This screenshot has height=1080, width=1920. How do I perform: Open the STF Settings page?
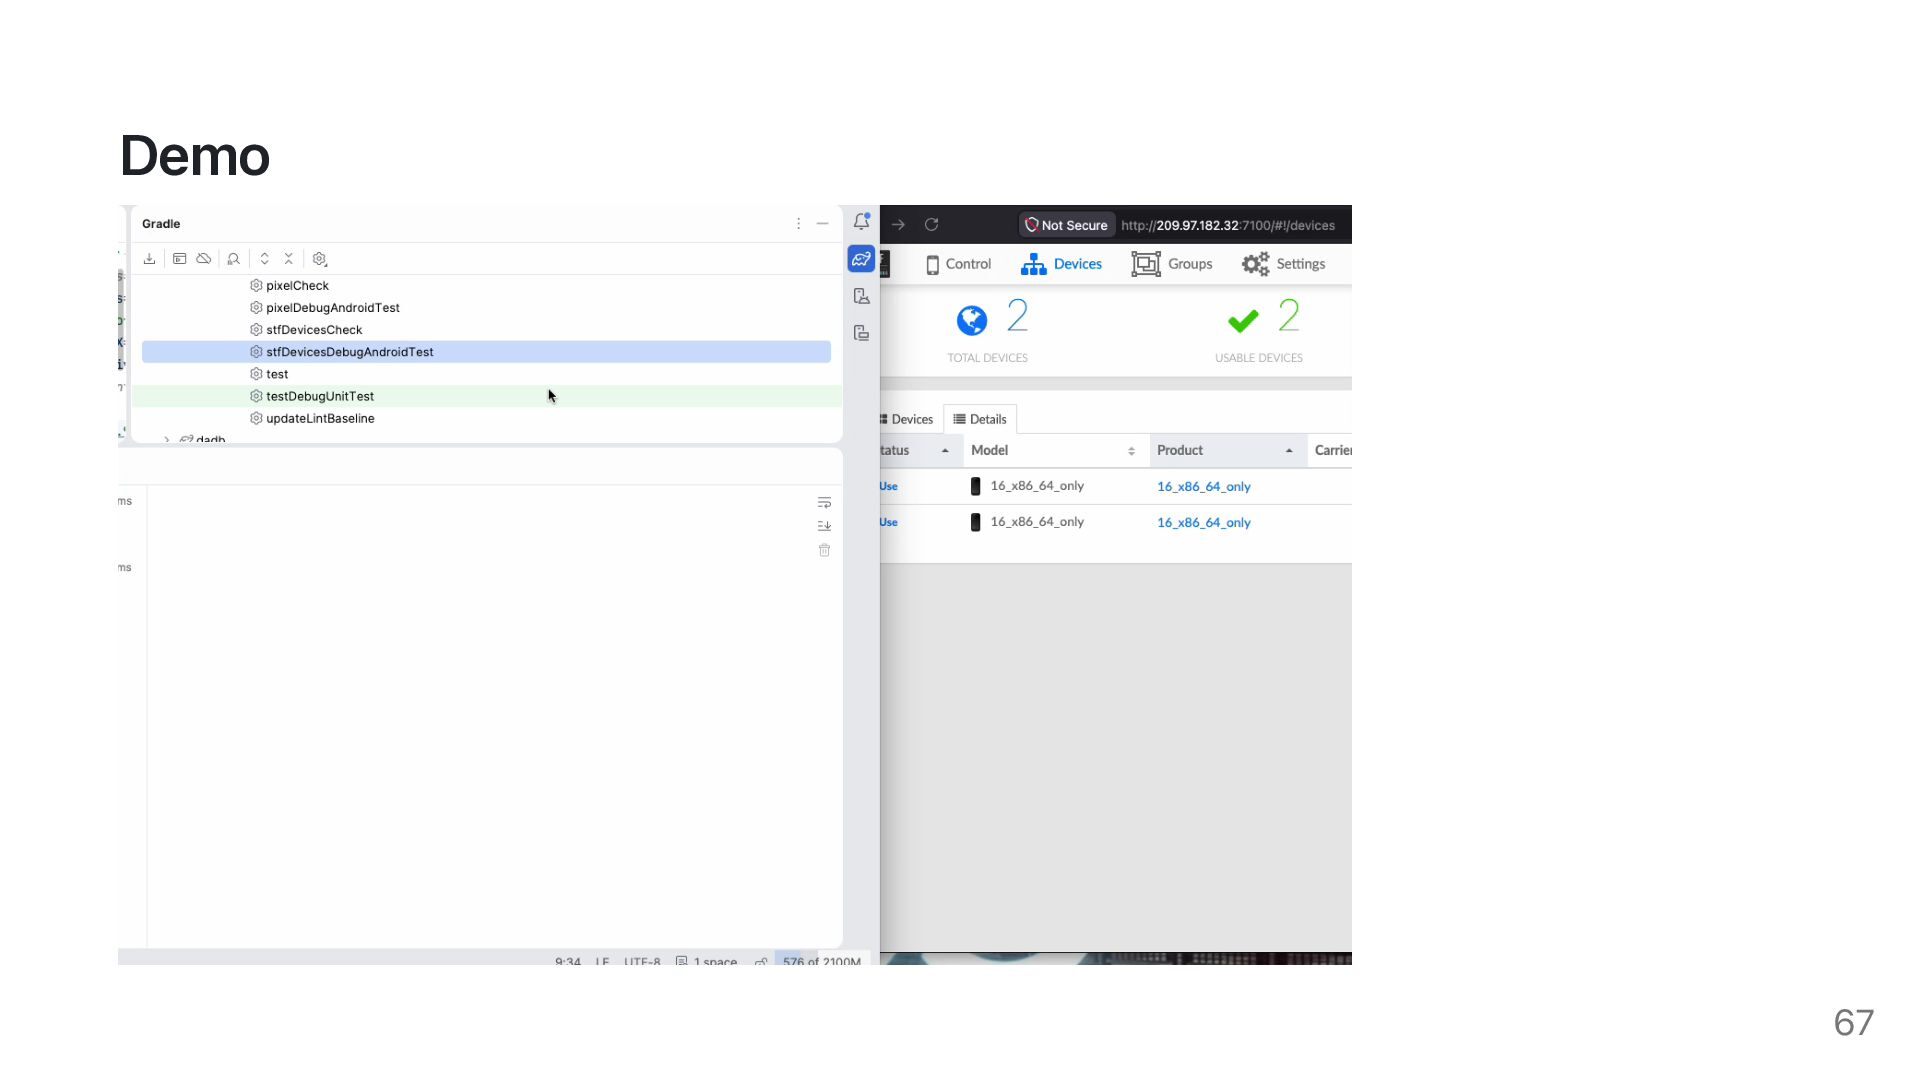point(1284,264)
